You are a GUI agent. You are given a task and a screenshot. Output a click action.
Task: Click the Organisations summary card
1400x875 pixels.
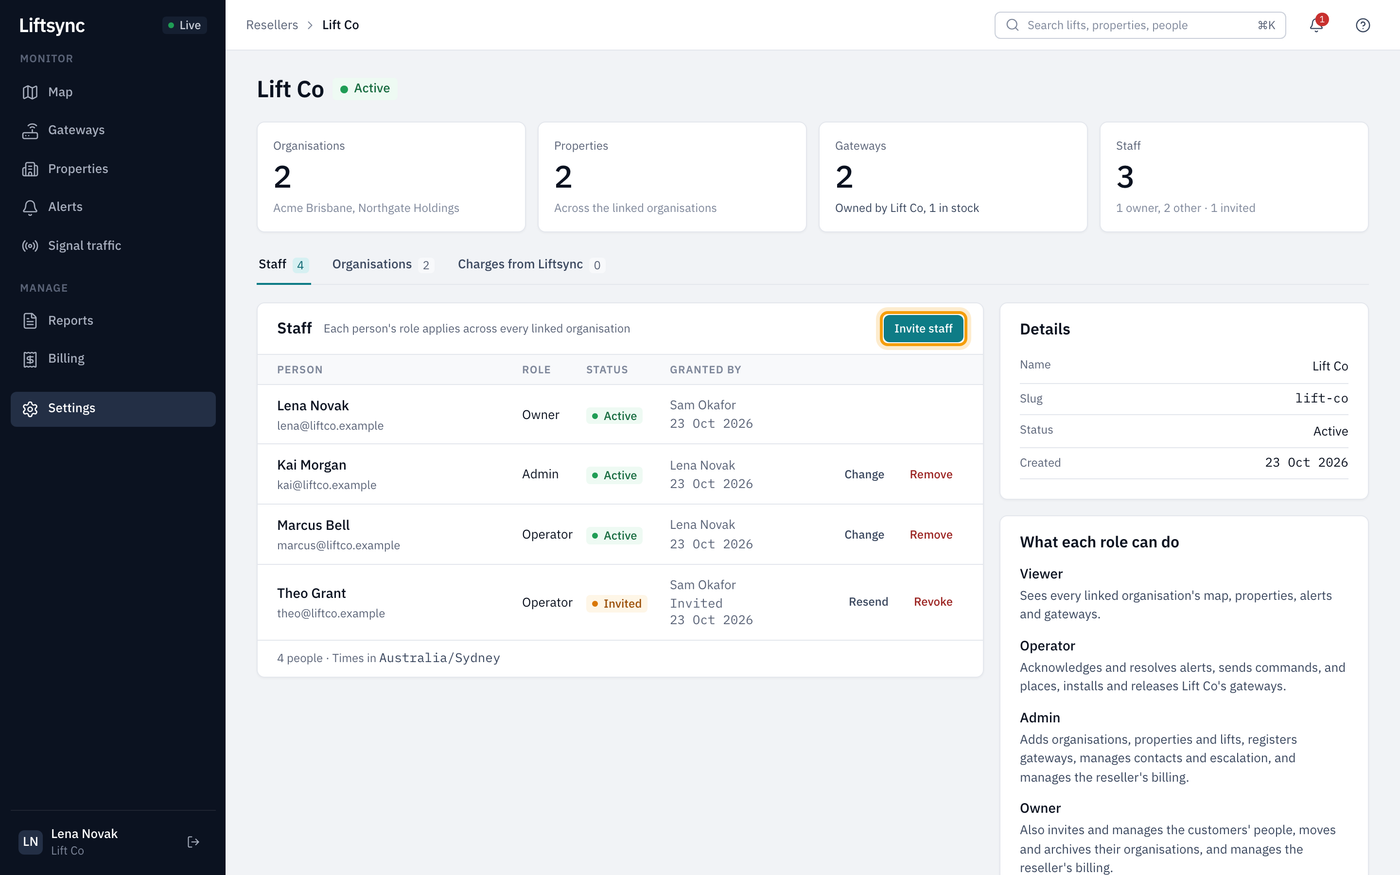[391, 177]
